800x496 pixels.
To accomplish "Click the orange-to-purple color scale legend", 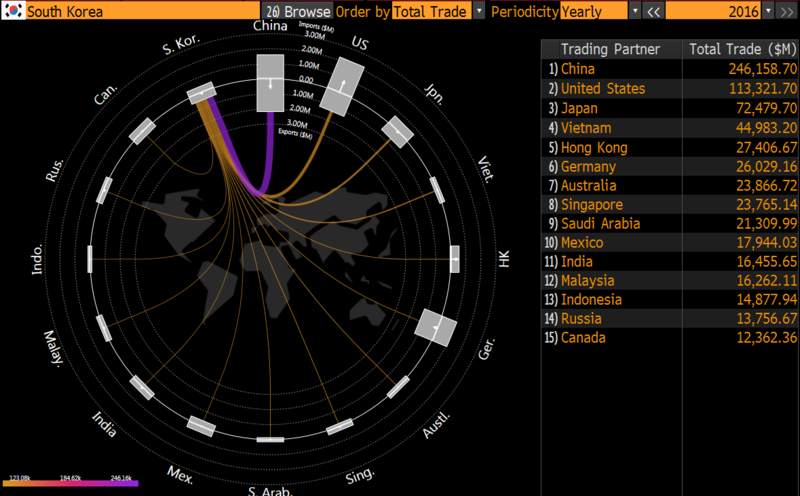I will pyautogui.click(x=70, y=482).
